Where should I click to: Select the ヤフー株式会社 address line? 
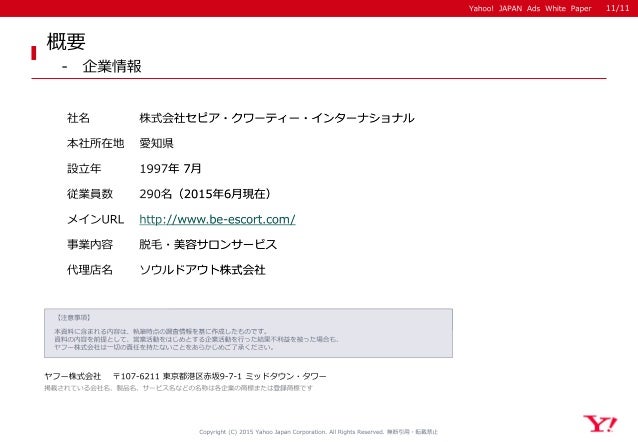tap(185, 376)
